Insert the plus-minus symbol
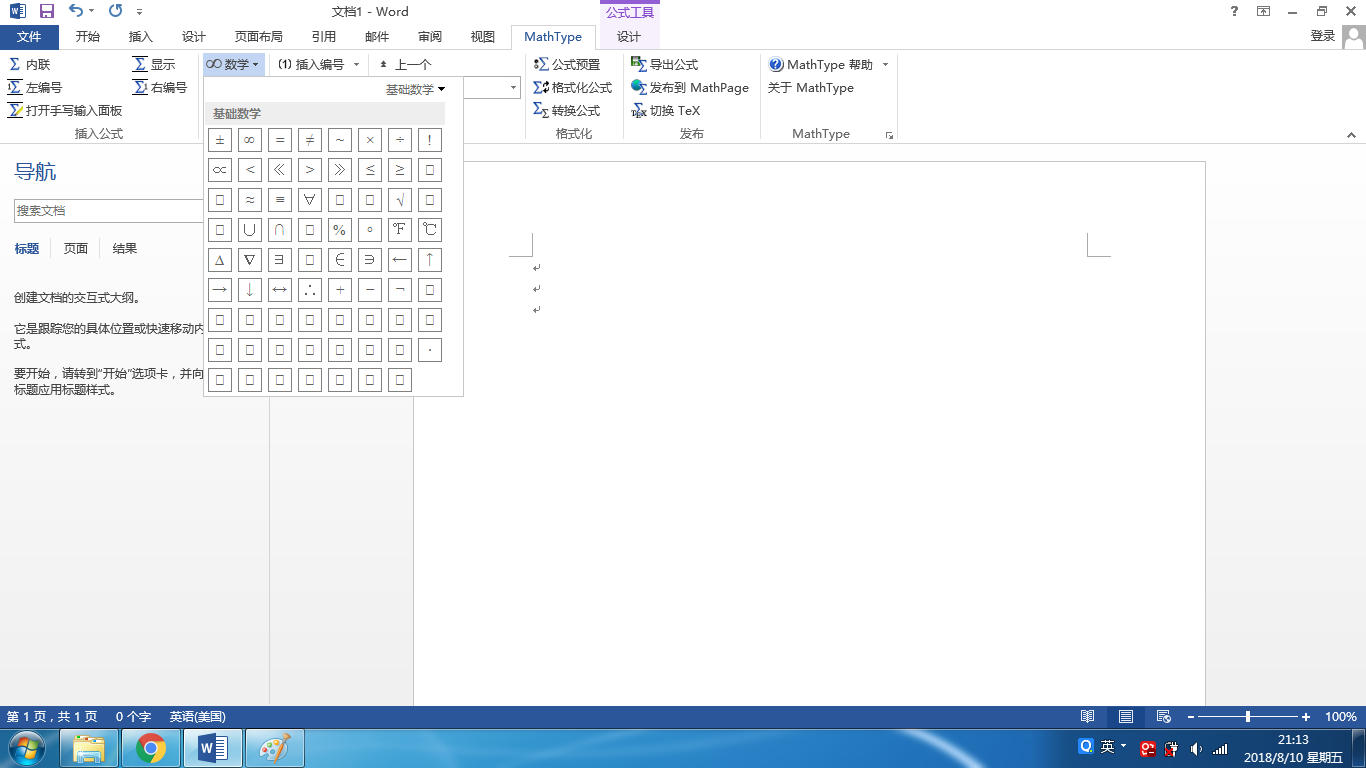This screenshot has height=768, width=1366. pos(220,140)
